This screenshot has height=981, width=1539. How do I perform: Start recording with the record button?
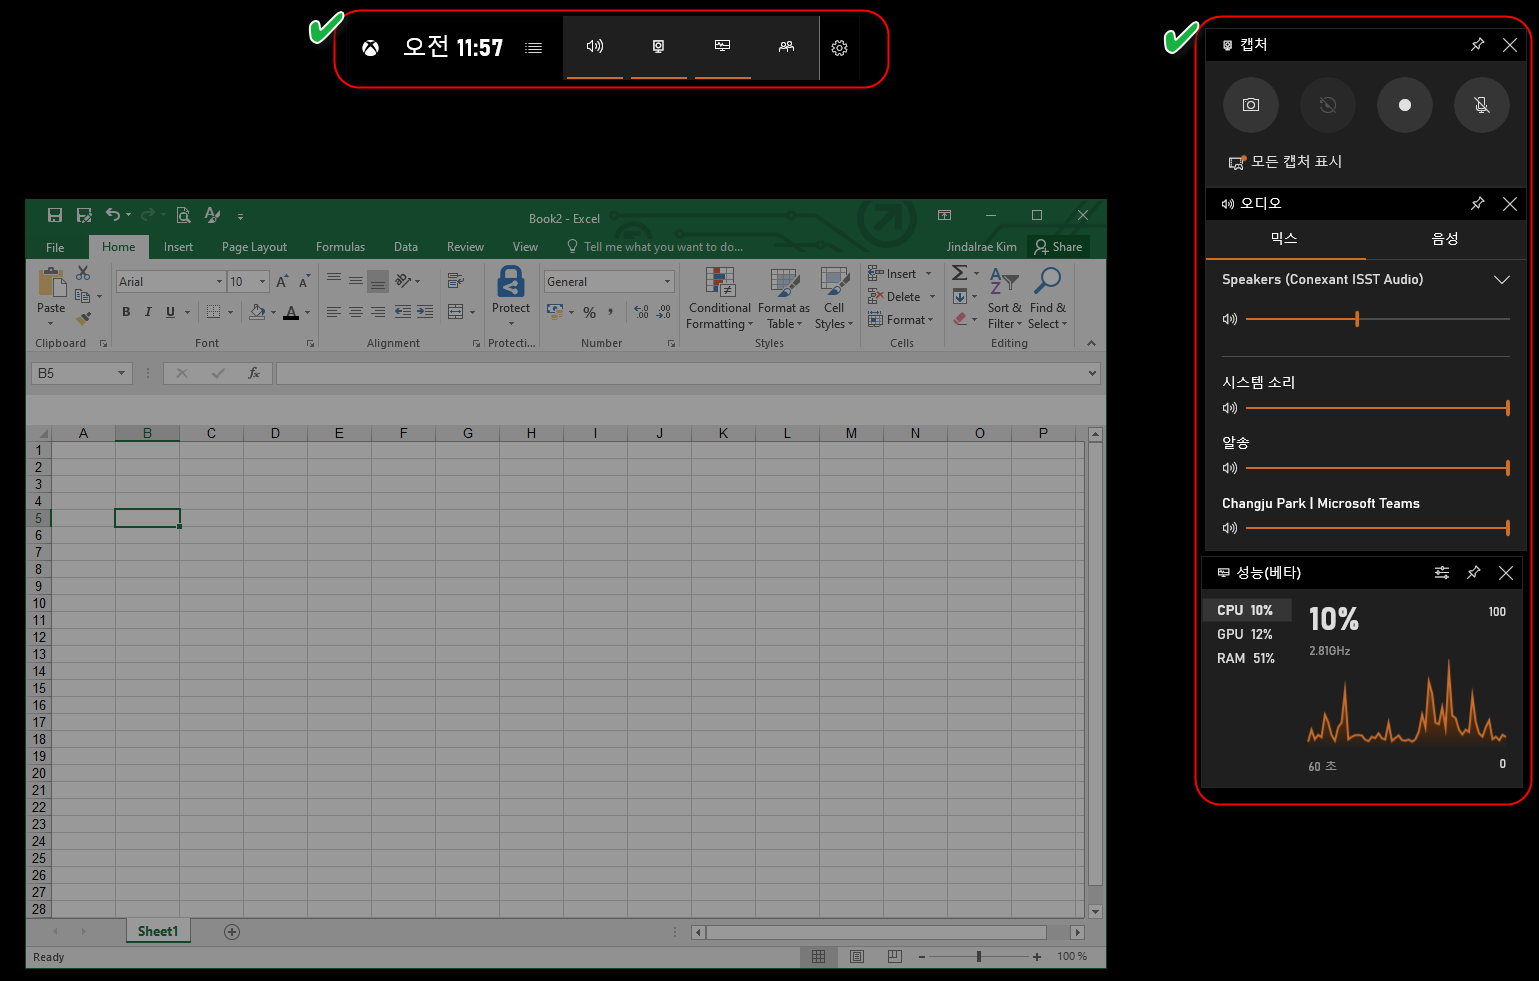(1405, 105)
